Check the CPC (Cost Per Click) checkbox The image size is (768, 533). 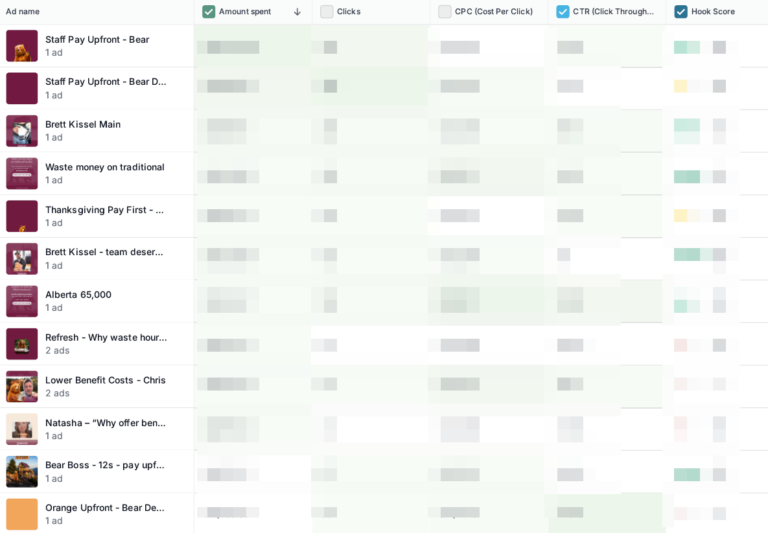point(445,12)
